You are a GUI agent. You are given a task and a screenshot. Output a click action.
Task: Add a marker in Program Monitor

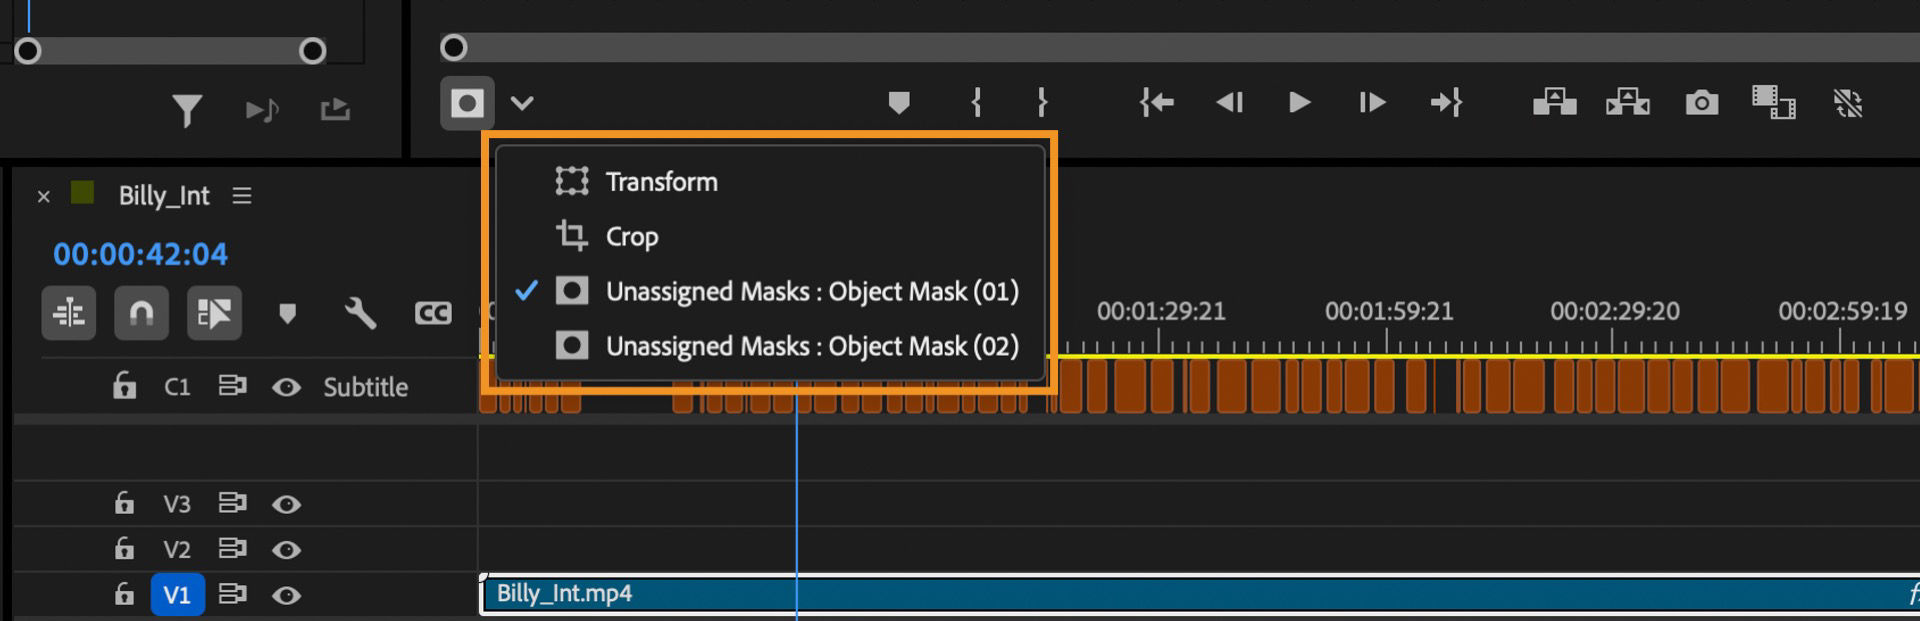(899, 103)
